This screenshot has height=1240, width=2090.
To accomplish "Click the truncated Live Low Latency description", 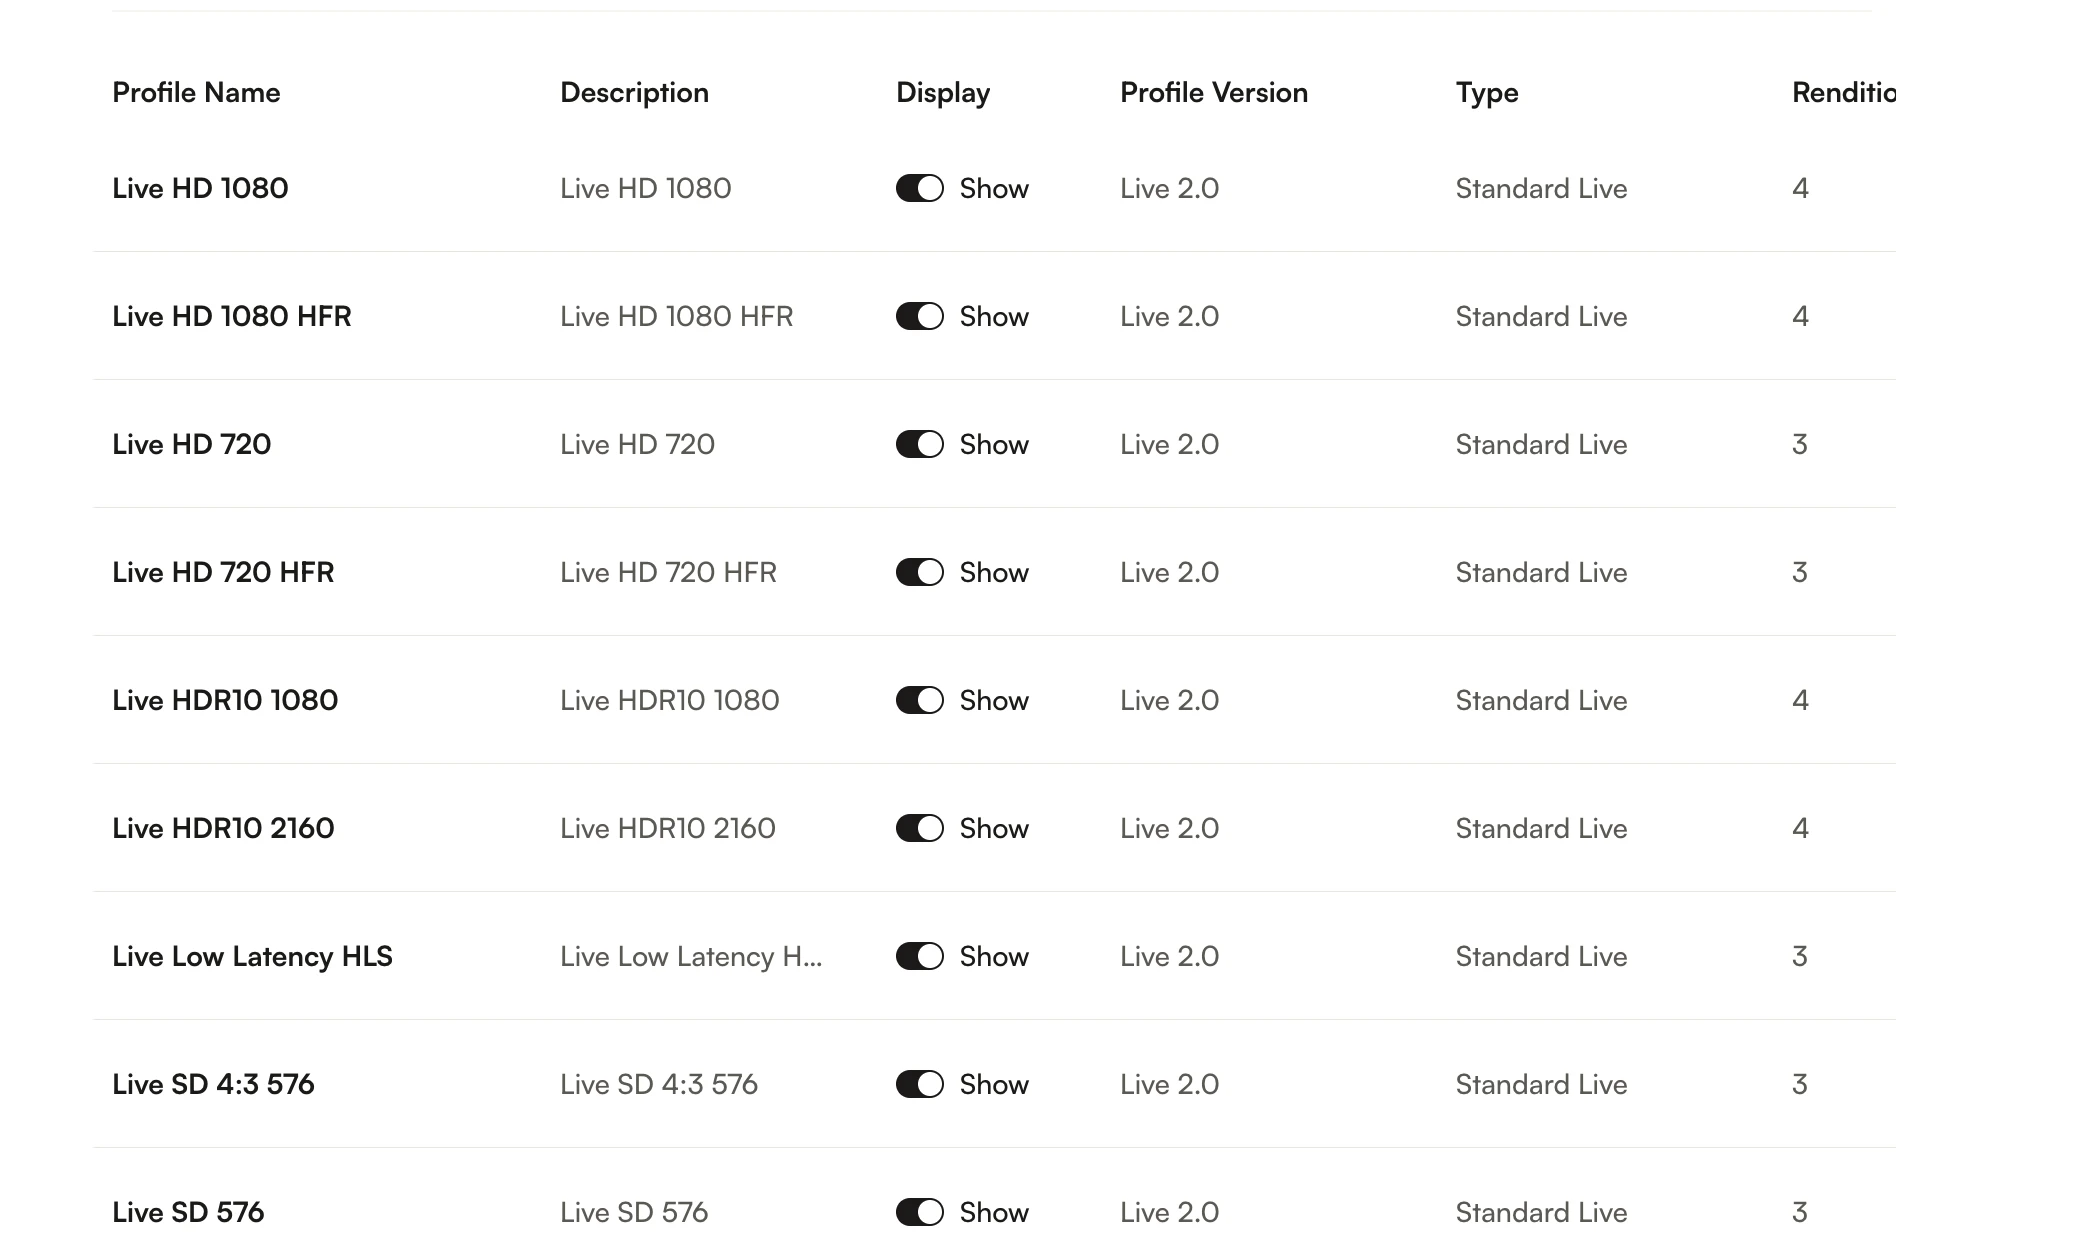I will tap(691, 956).
